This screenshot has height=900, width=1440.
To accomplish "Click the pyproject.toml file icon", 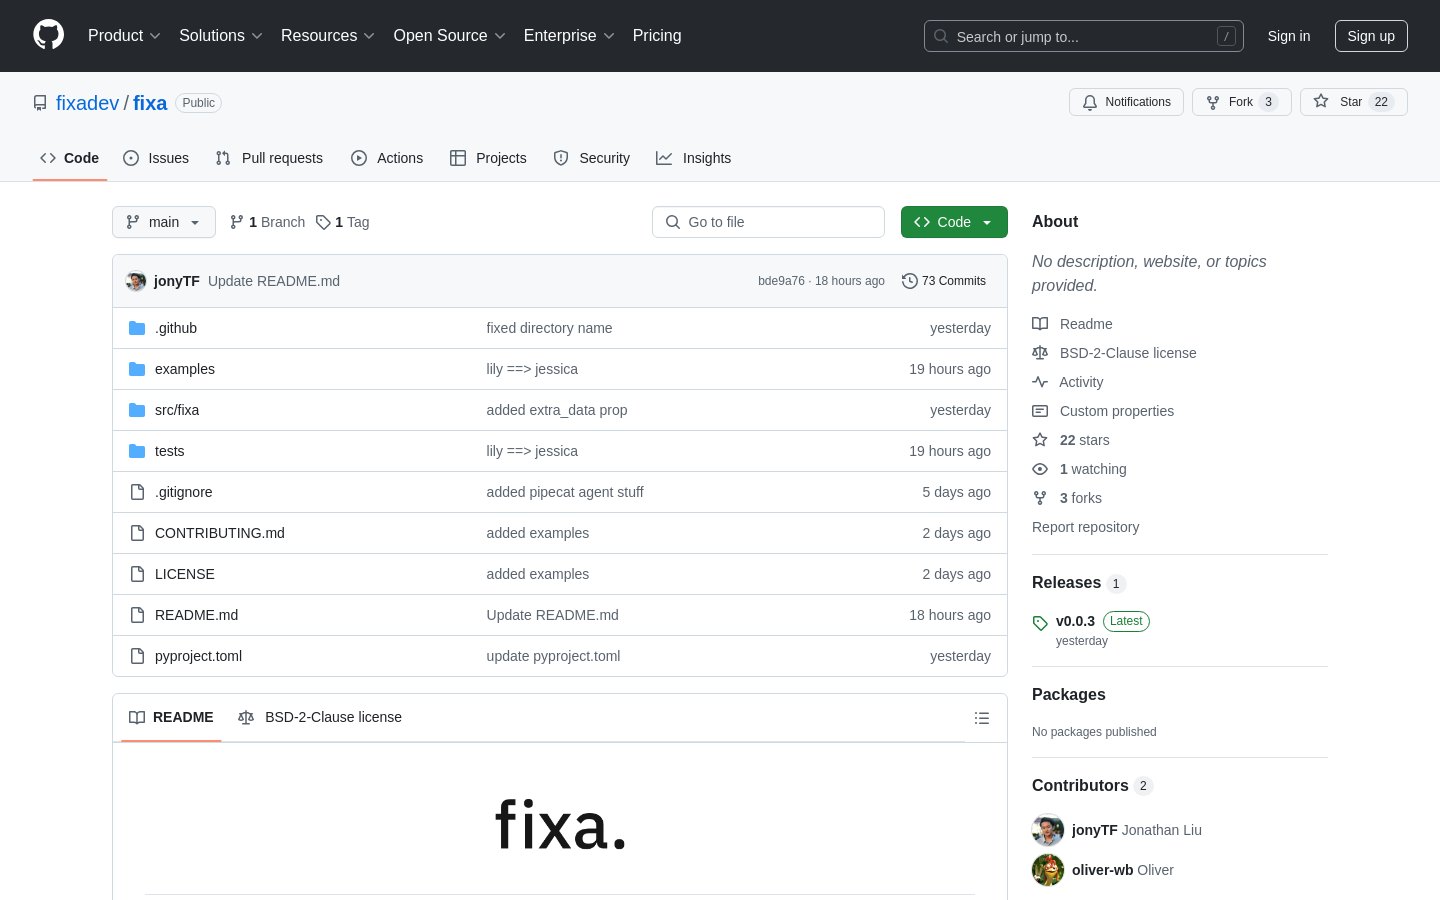I will coord(137,656).
